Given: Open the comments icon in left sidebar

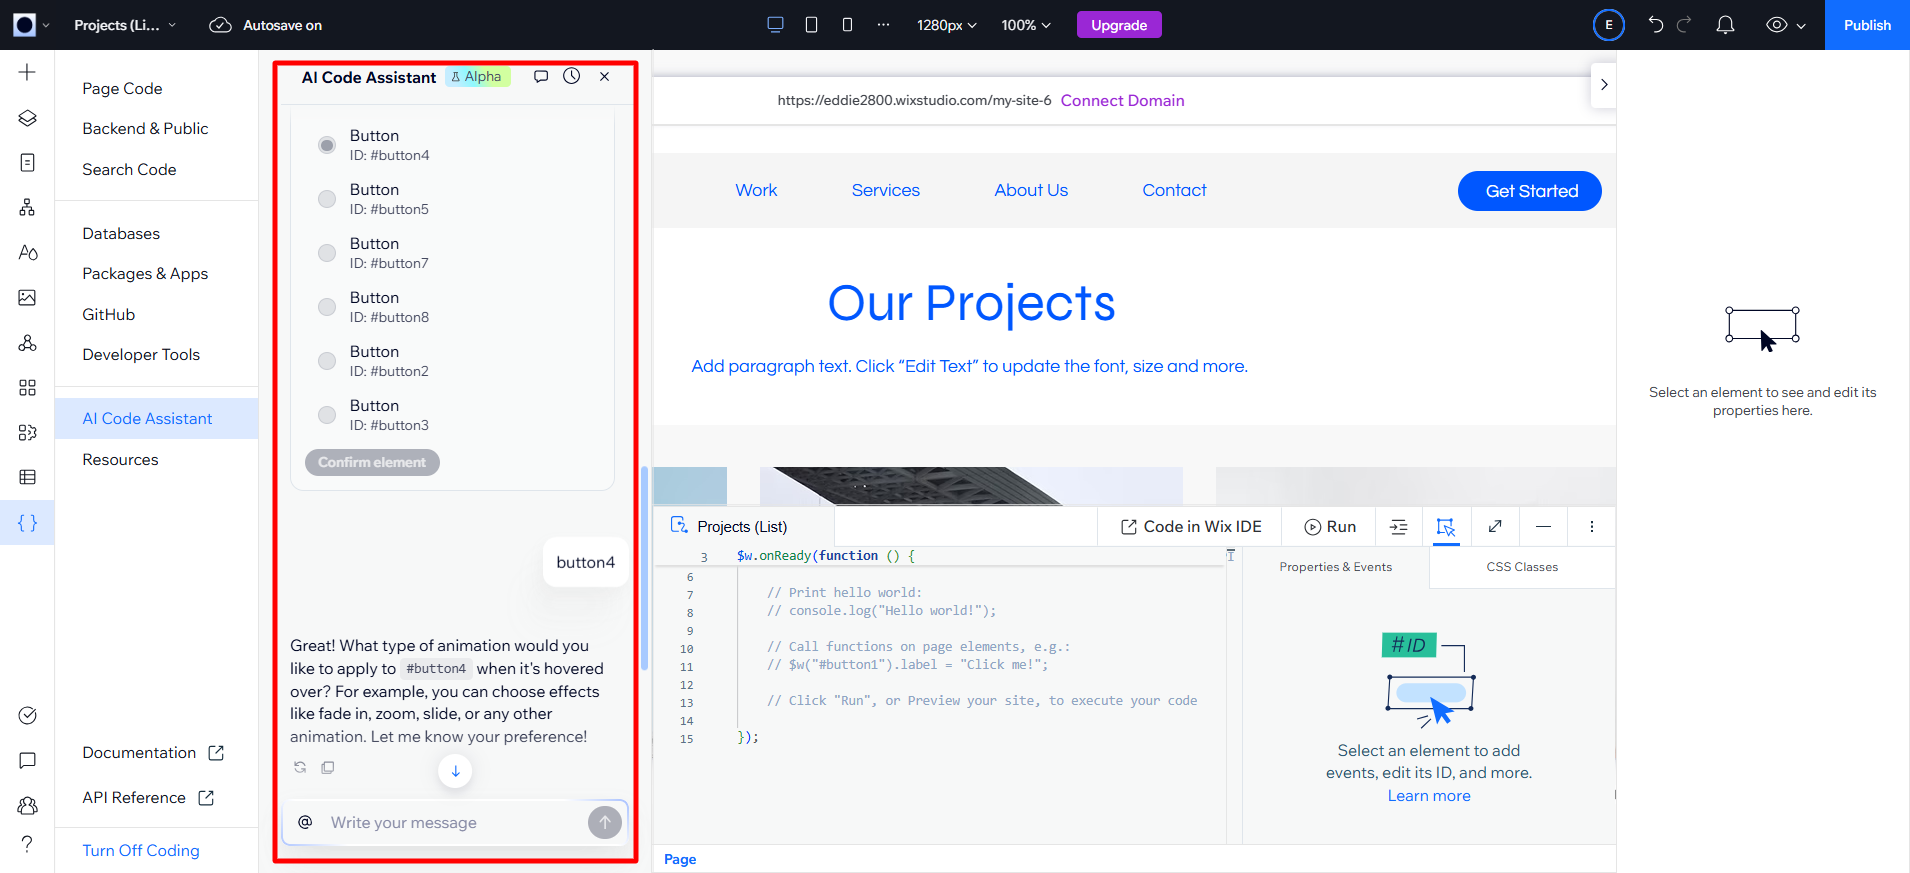Looking at the screenshot, I should [x=27, y=760].
